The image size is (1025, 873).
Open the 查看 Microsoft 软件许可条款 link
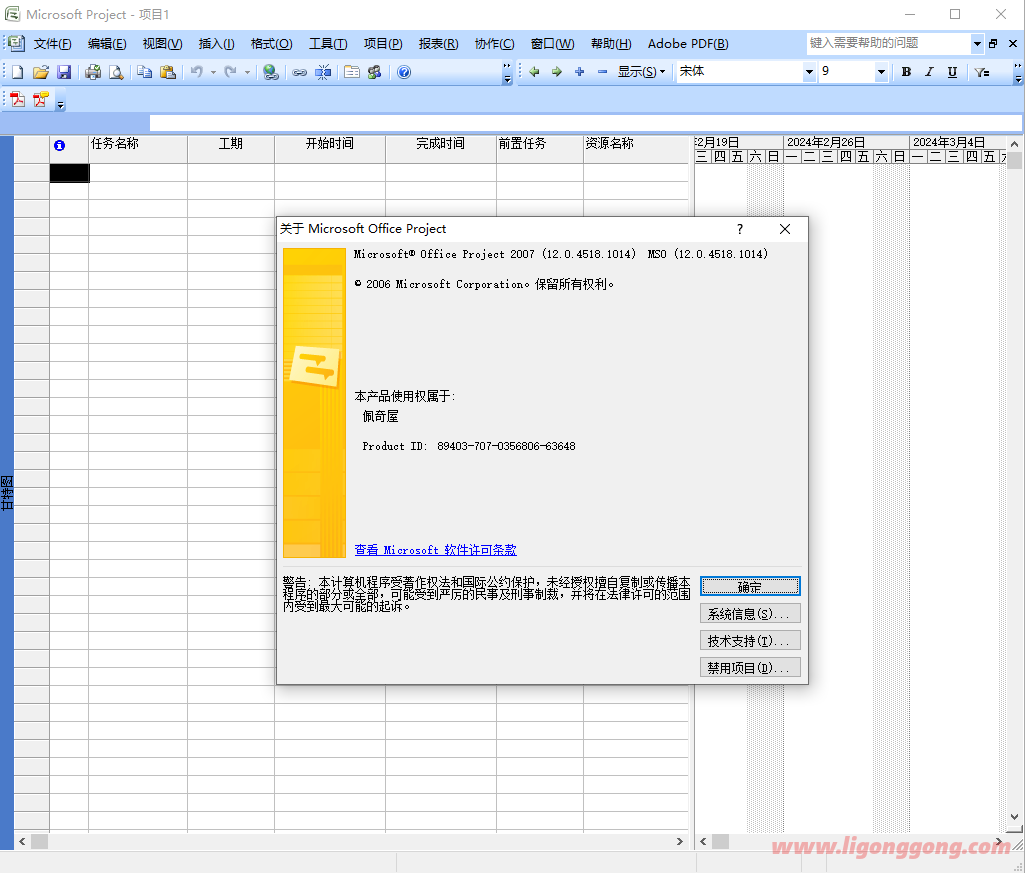coord(435,550)
